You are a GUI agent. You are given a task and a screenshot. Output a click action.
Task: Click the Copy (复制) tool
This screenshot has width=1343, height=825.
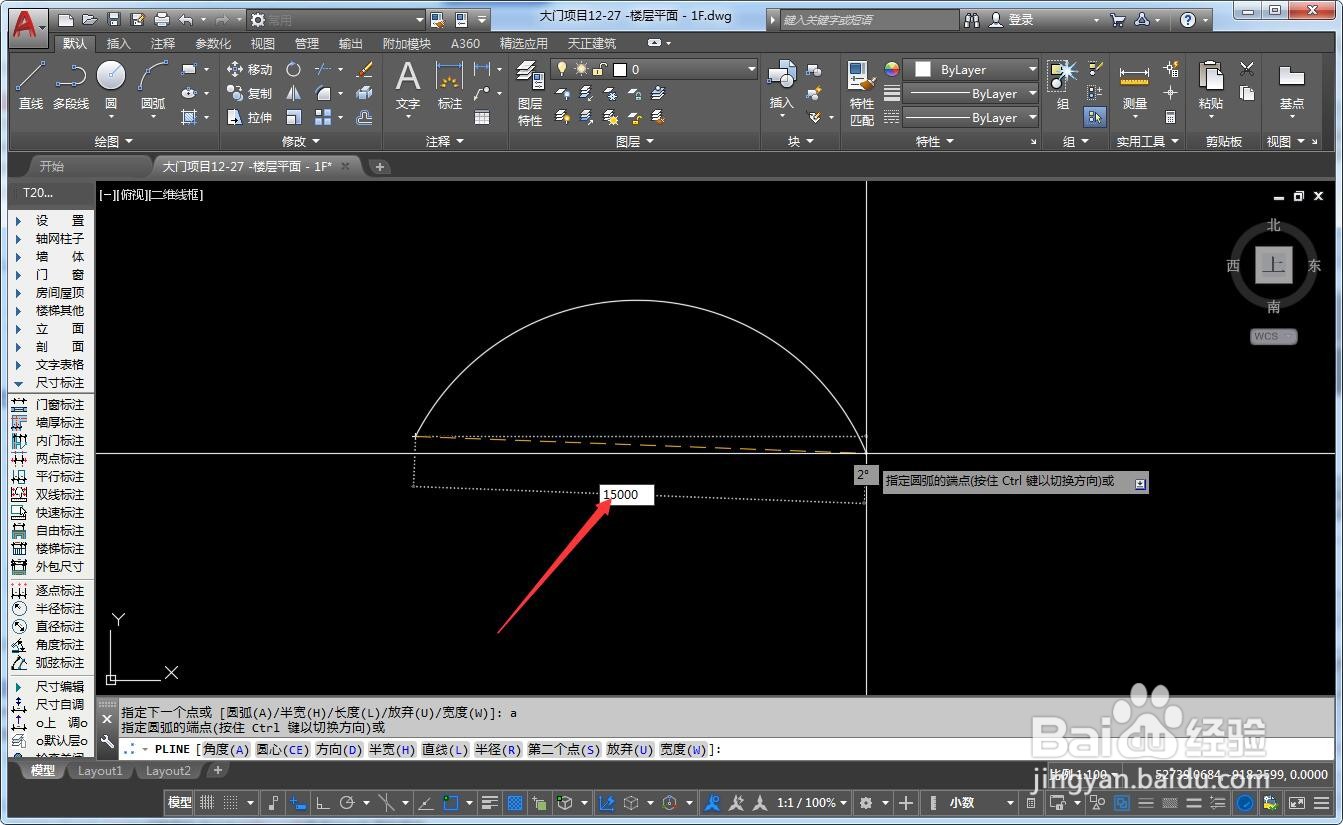click(x=249, y=93)
